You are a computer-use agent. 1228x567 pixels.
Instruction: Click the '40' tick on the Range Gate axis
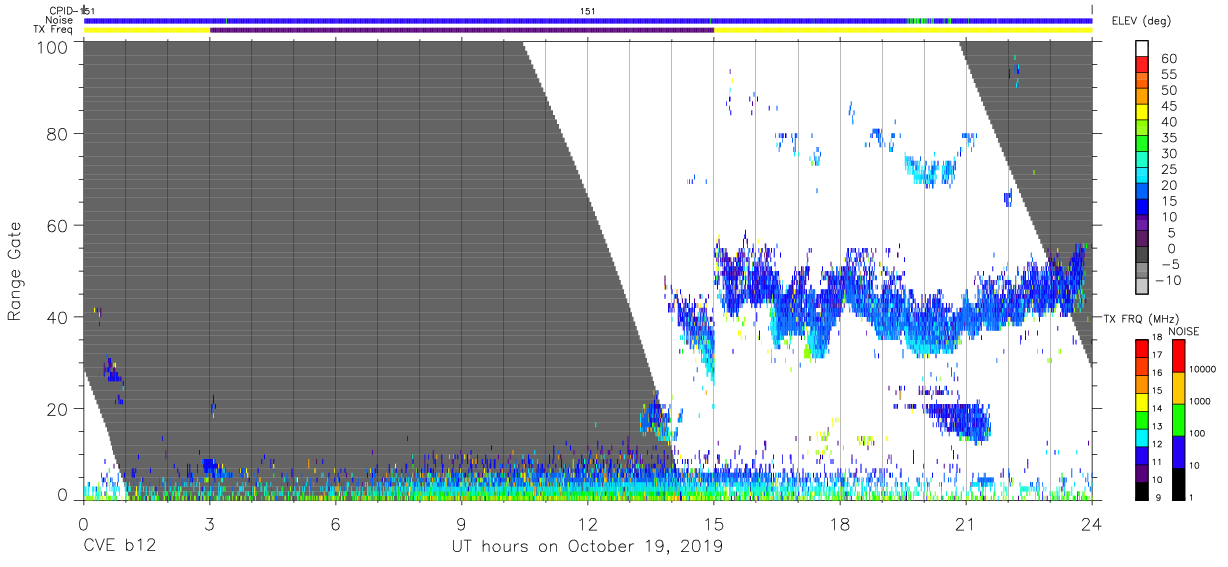pyautogui.click(x=58, y=317)
